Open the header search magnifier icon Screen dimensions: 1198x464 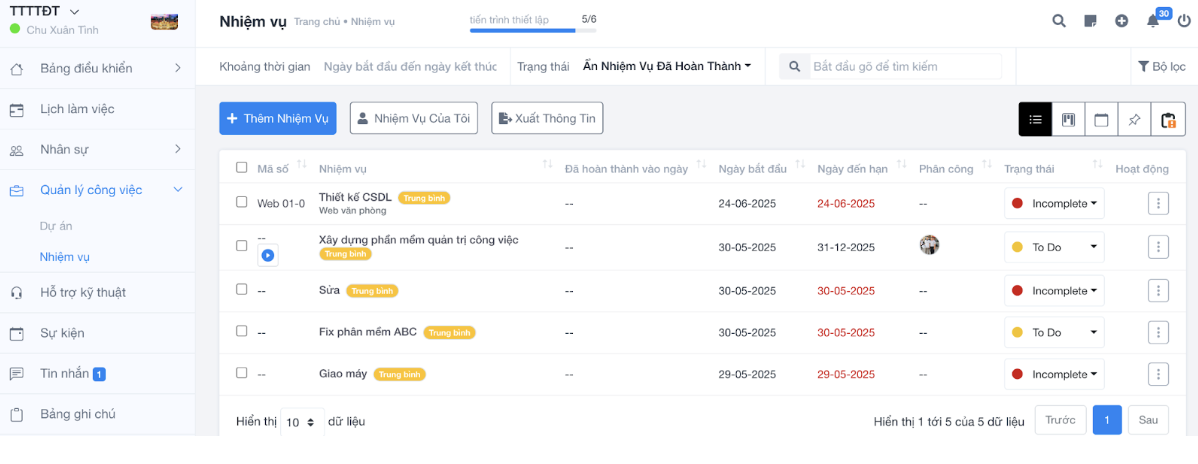pos(1059,21)
